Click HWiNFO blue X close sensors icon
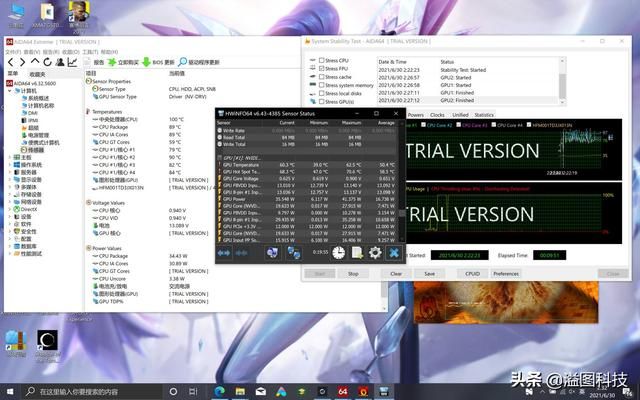The width and height of the screenshot is (640, 400). 394,253
